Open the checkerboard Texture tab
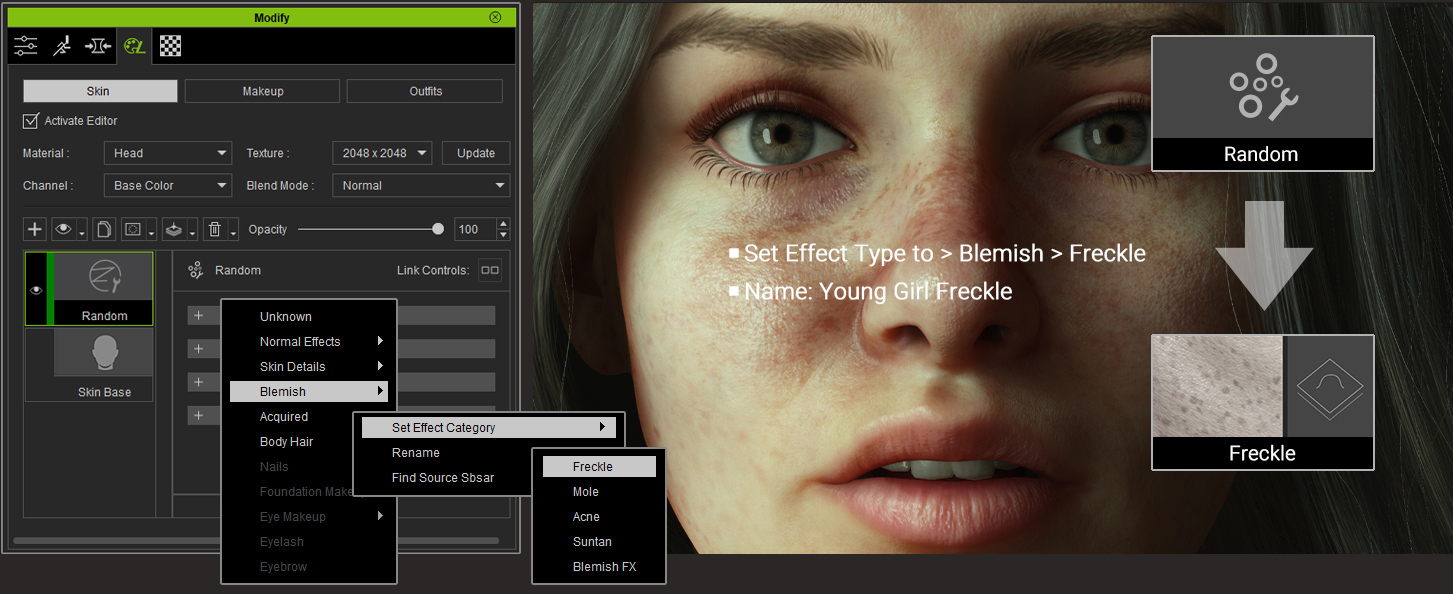The width and height of the screenshot is (1453, 594). [x=170, y=45]
